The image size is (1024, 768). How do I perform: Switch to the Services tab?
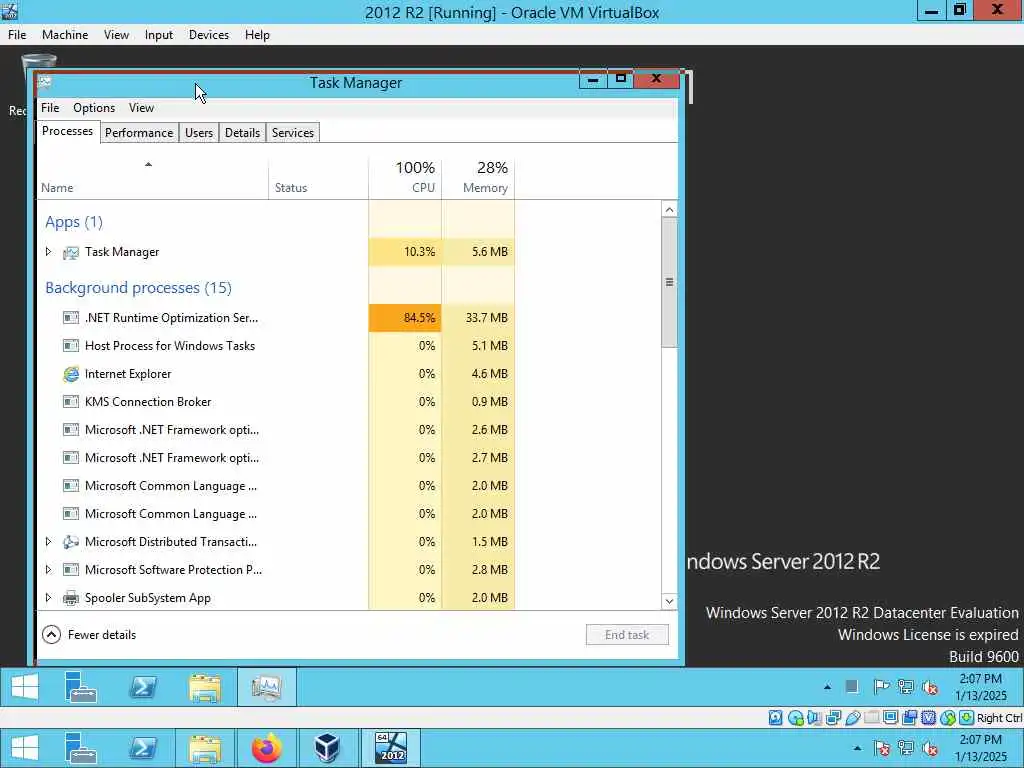tap(293, 133)
